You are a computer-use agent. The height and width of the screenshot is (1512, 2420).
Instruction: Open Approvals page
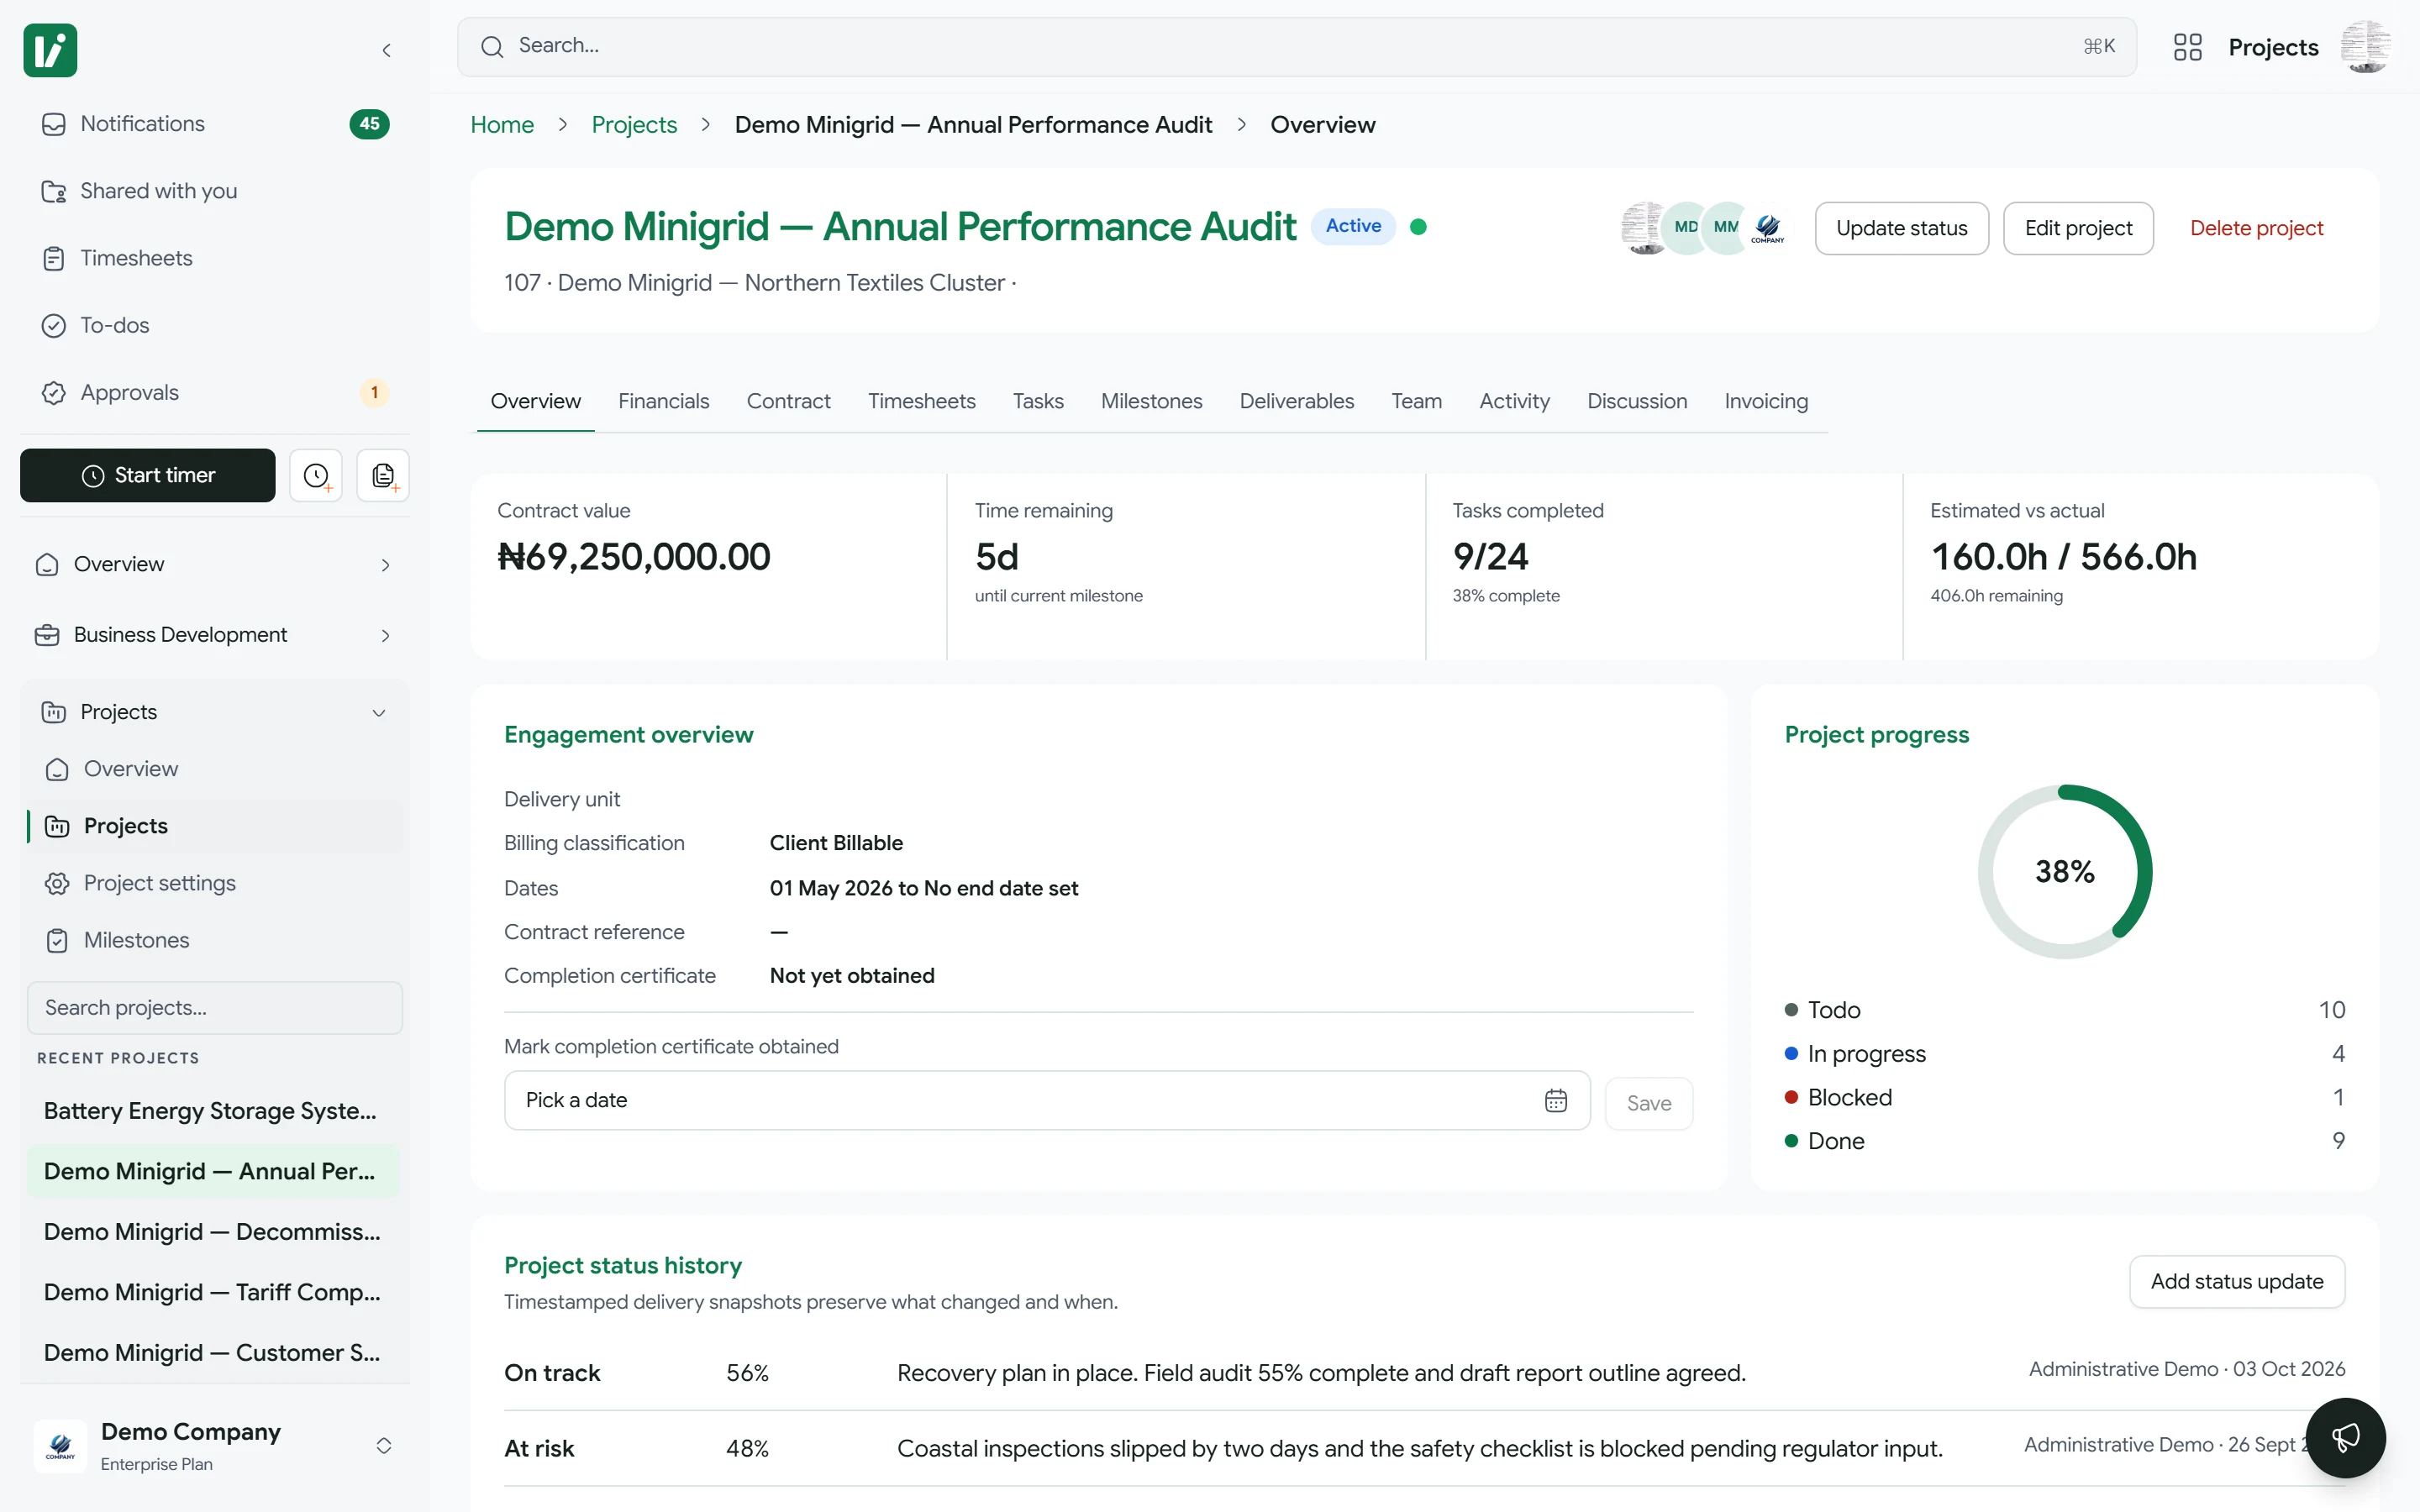(215, 392)
